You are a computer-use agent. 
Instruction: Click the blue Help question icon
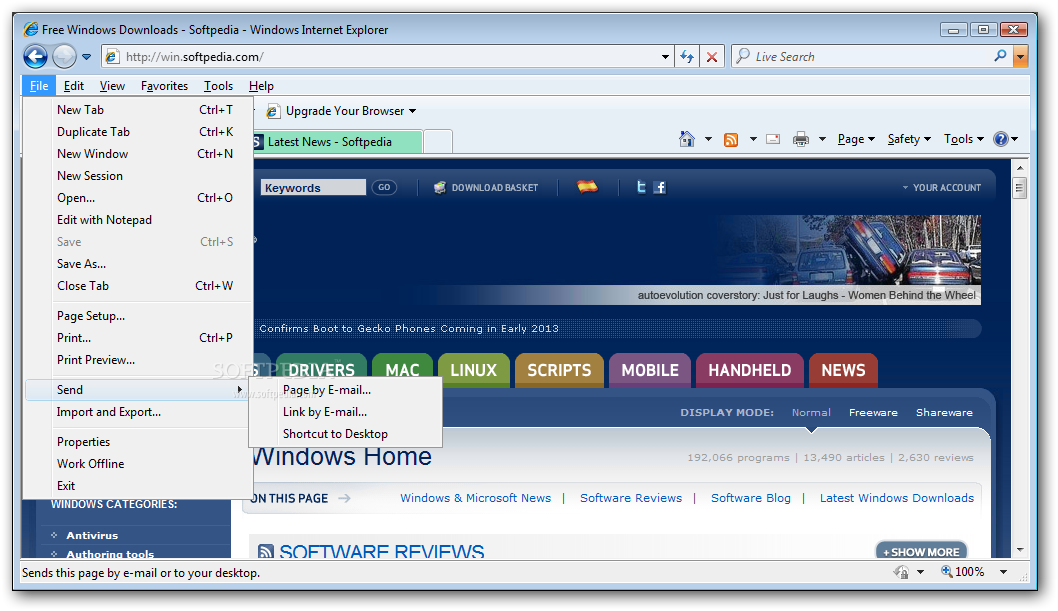pos(1001,139)
